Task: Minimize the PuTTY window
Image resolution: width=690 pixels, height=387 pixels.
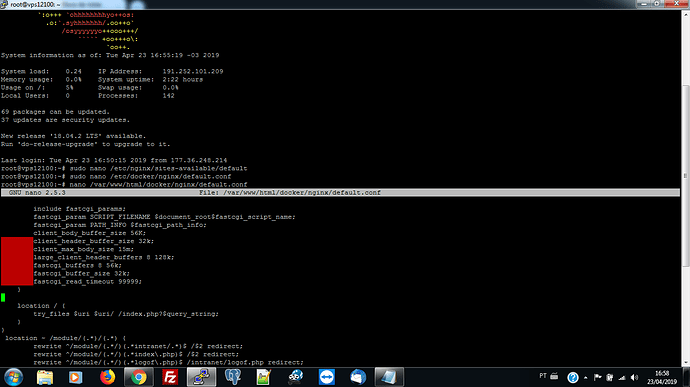Action: pos(644,4)
